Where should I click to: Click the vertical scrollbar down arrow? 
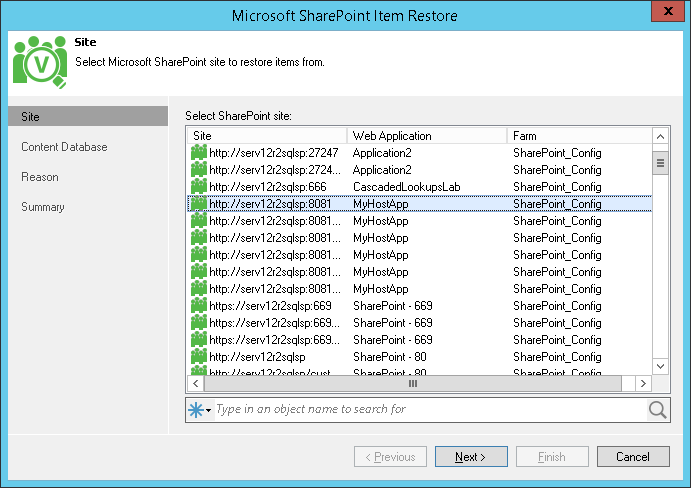point(660,366)
